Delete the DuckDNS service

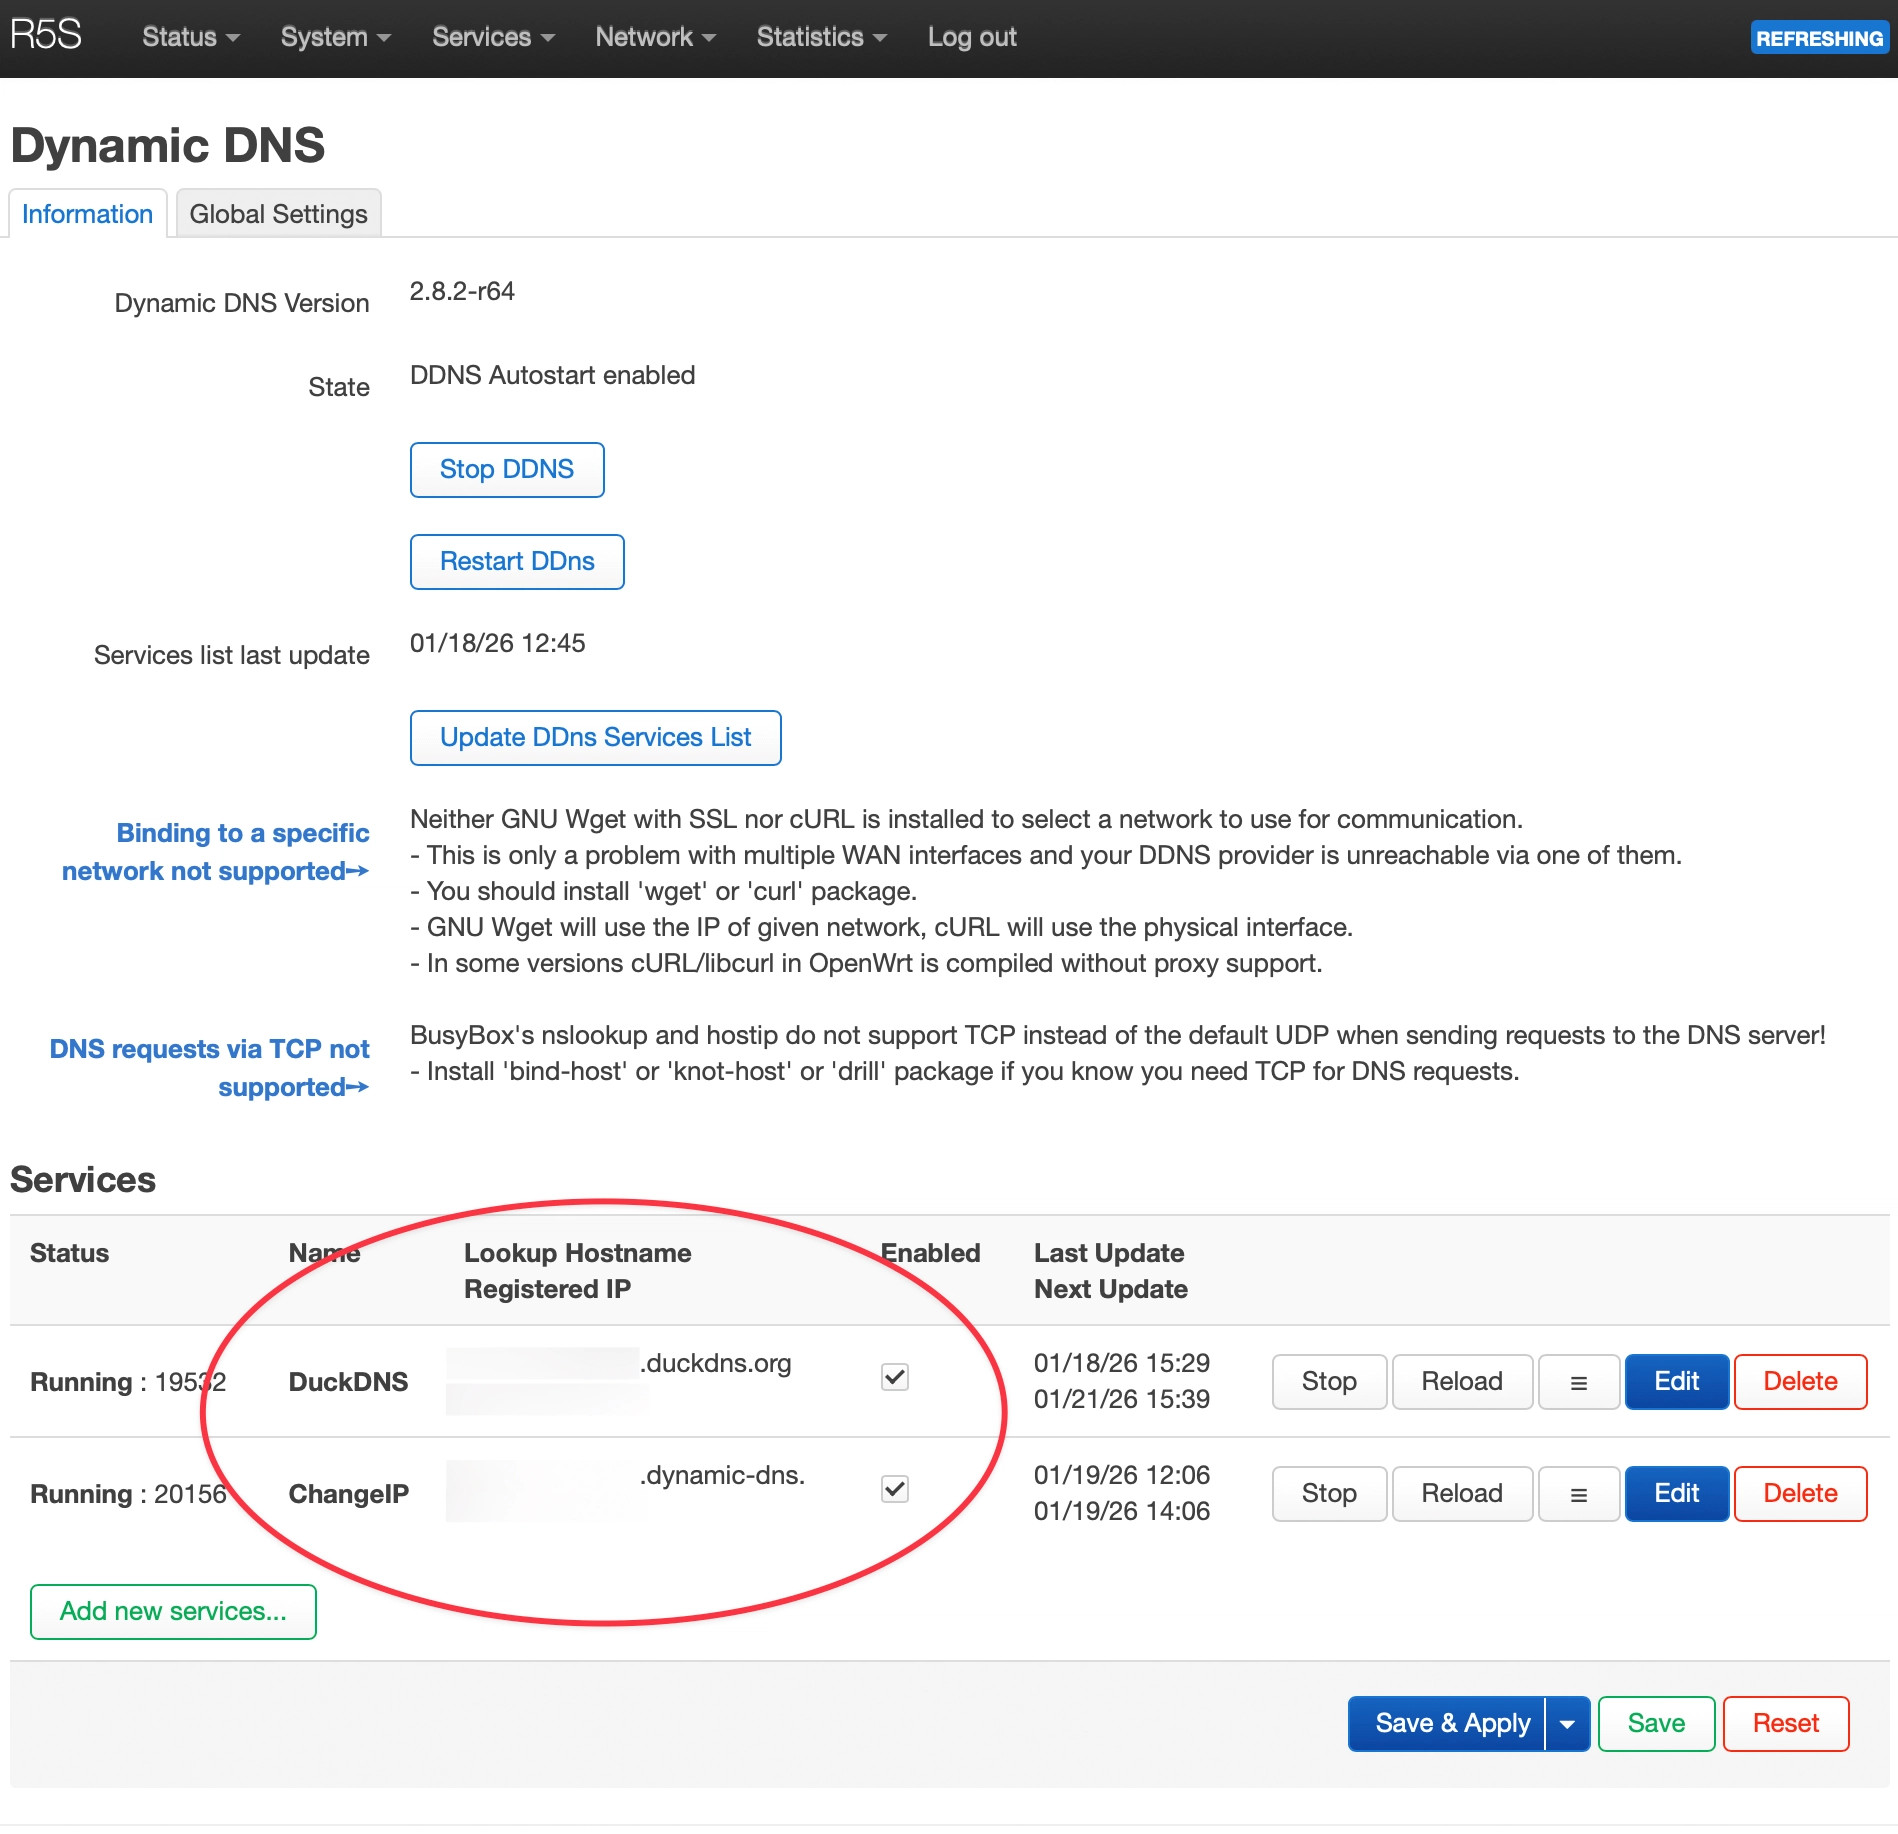tap(1800, 1382)
